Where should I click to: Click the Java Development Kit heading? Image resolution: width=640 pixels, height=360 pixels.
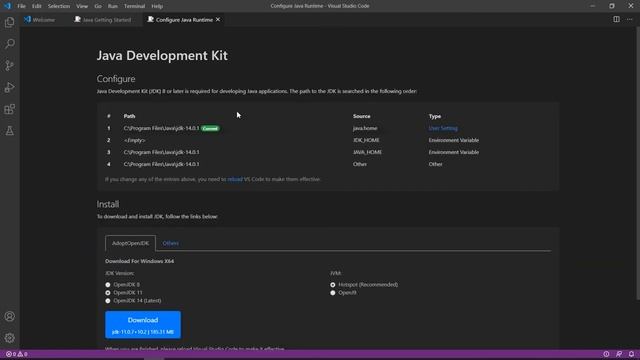162,56
